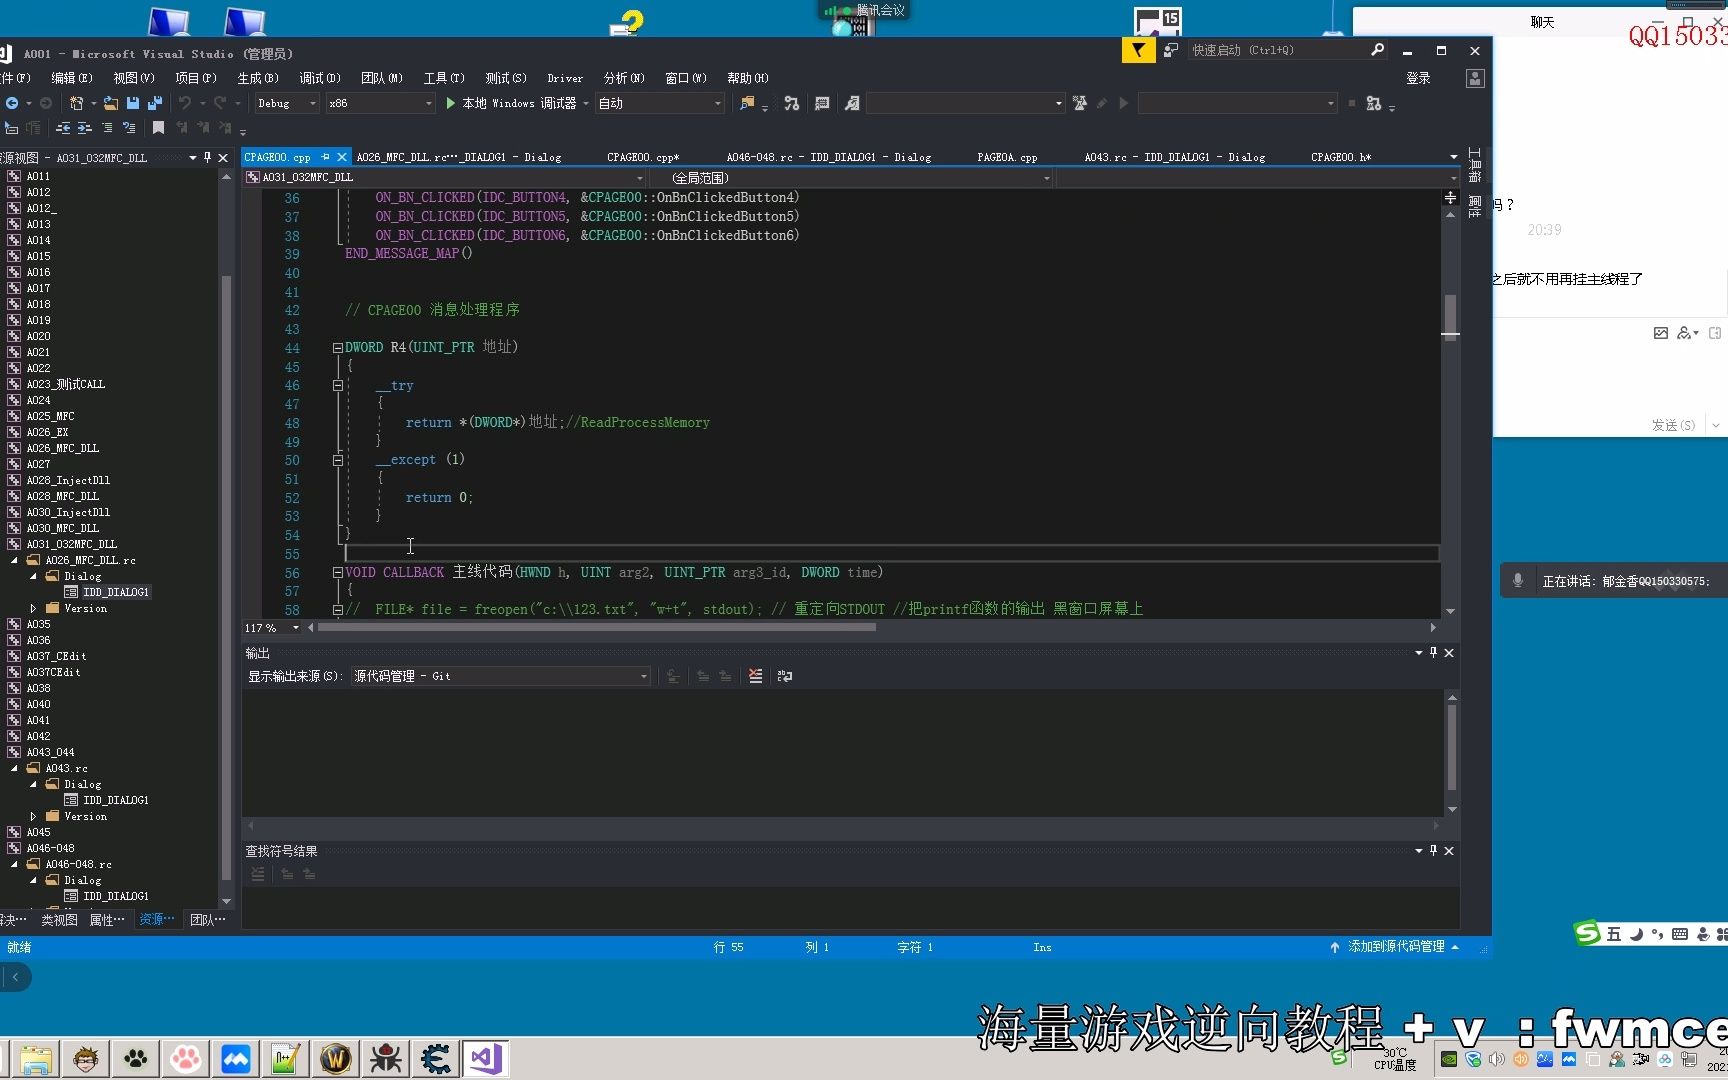
Task: Switch to the PAGE0A.cpp tab
Action: [1007, 157]
